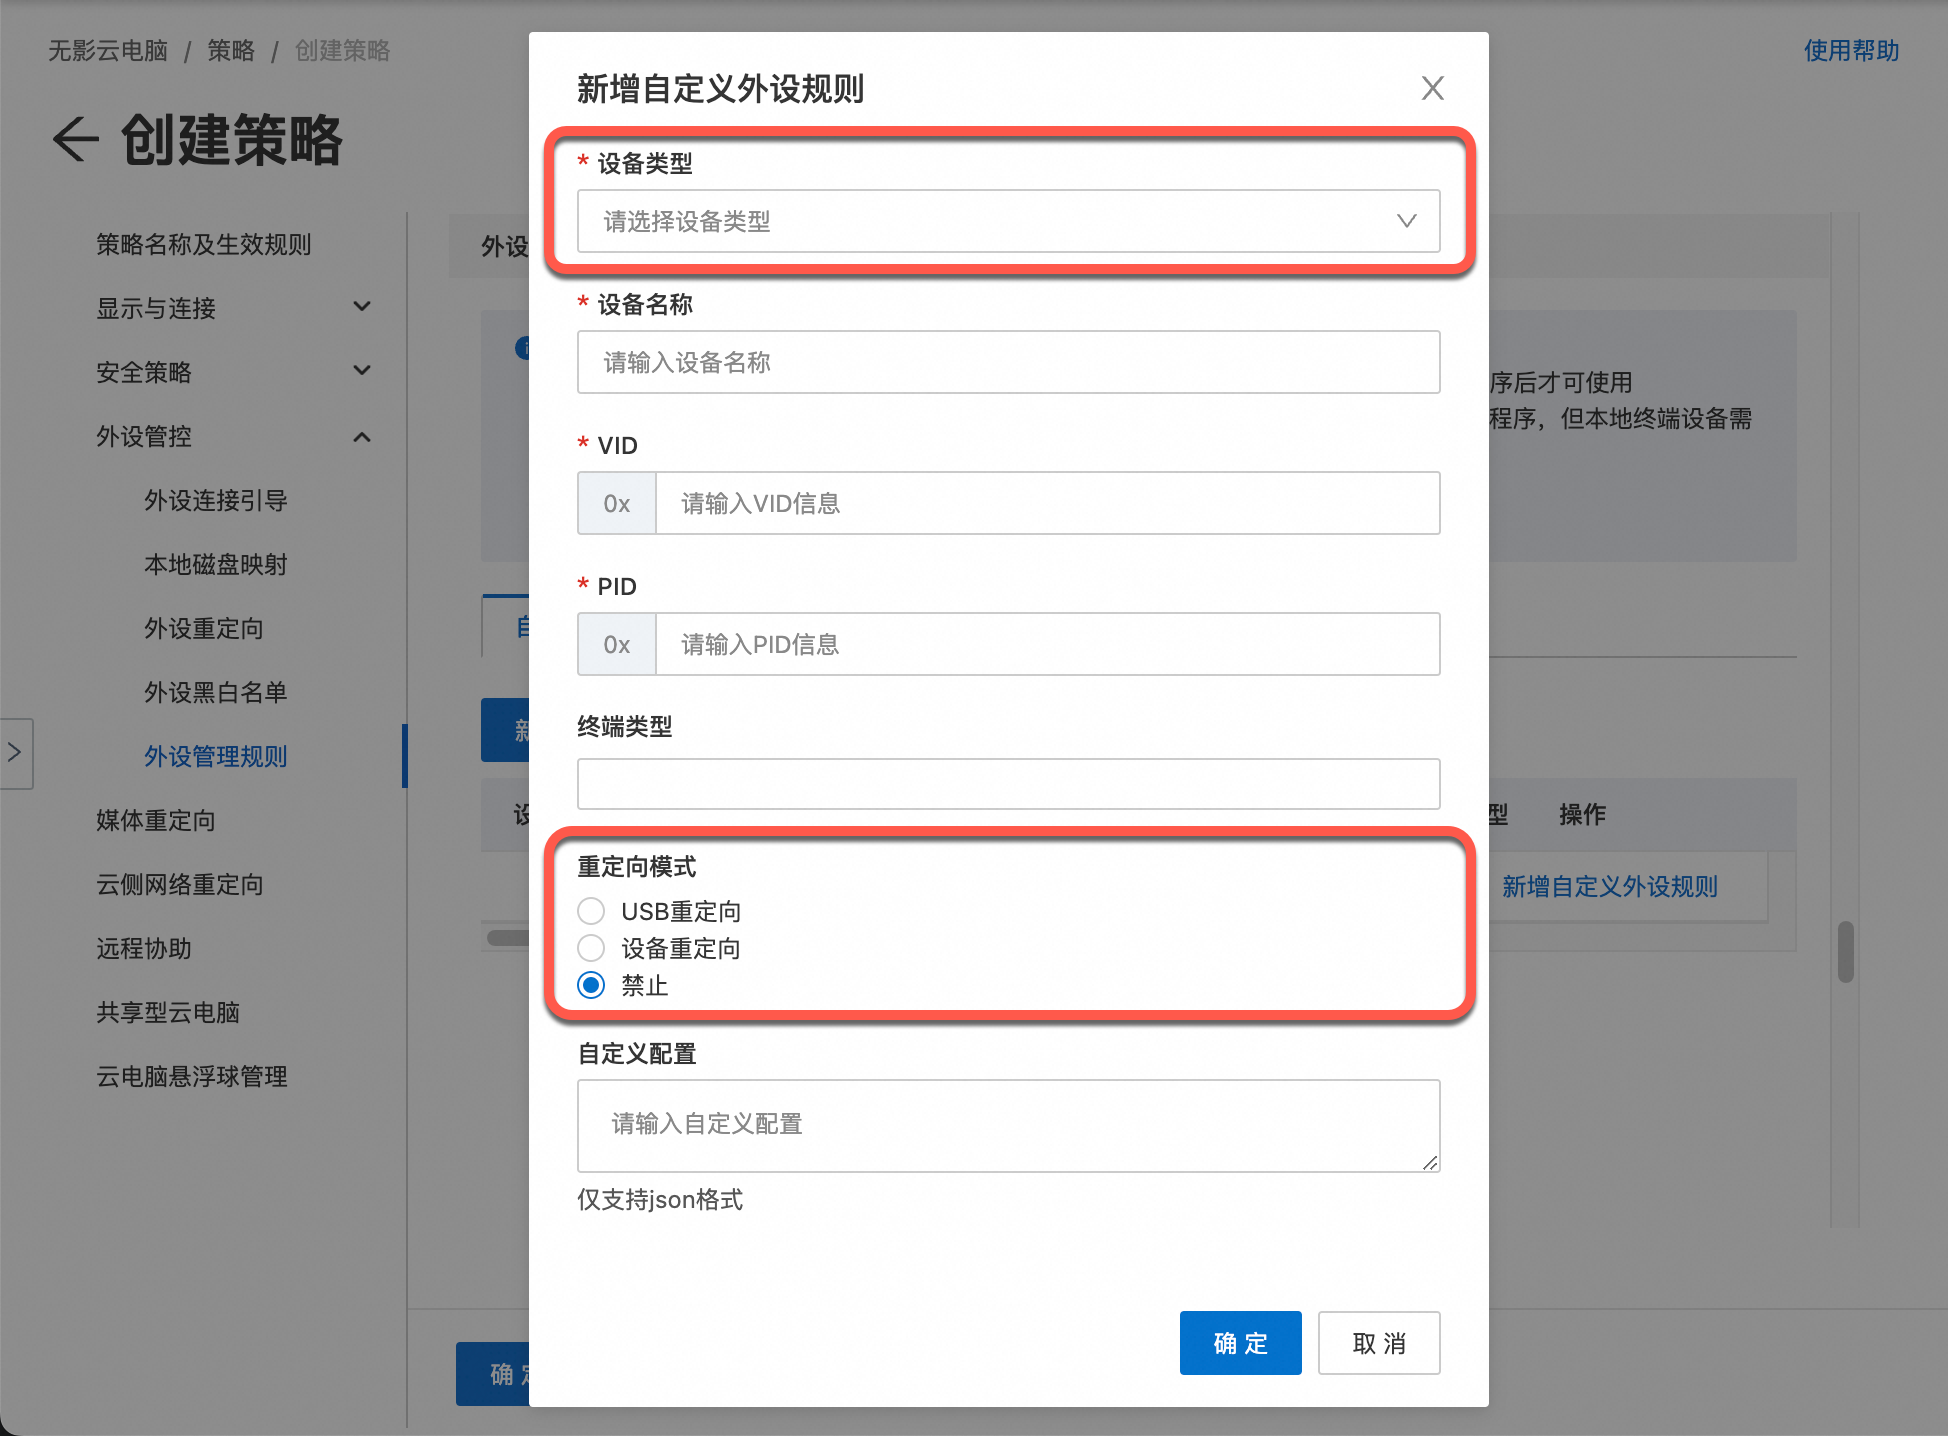This screenshot has height=1436, width=1948.
Task: Click the 确定 confirm button
Action: point(1240,1343)
